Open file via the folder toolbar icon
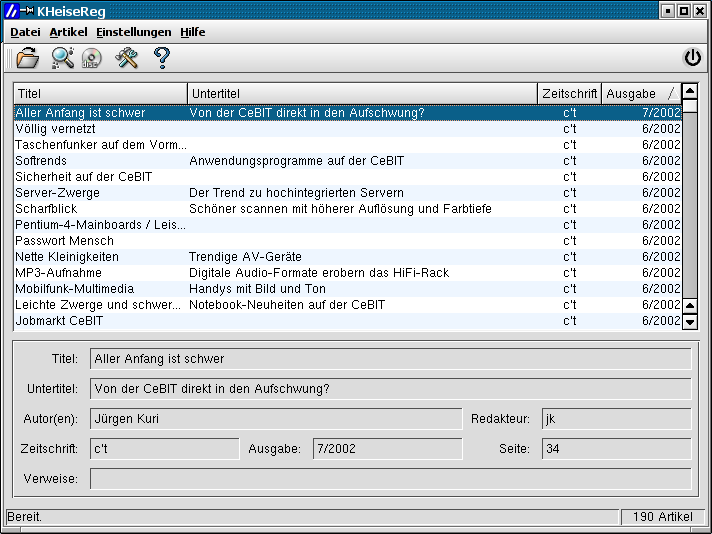The image size is (712, 534). point(28,58)
